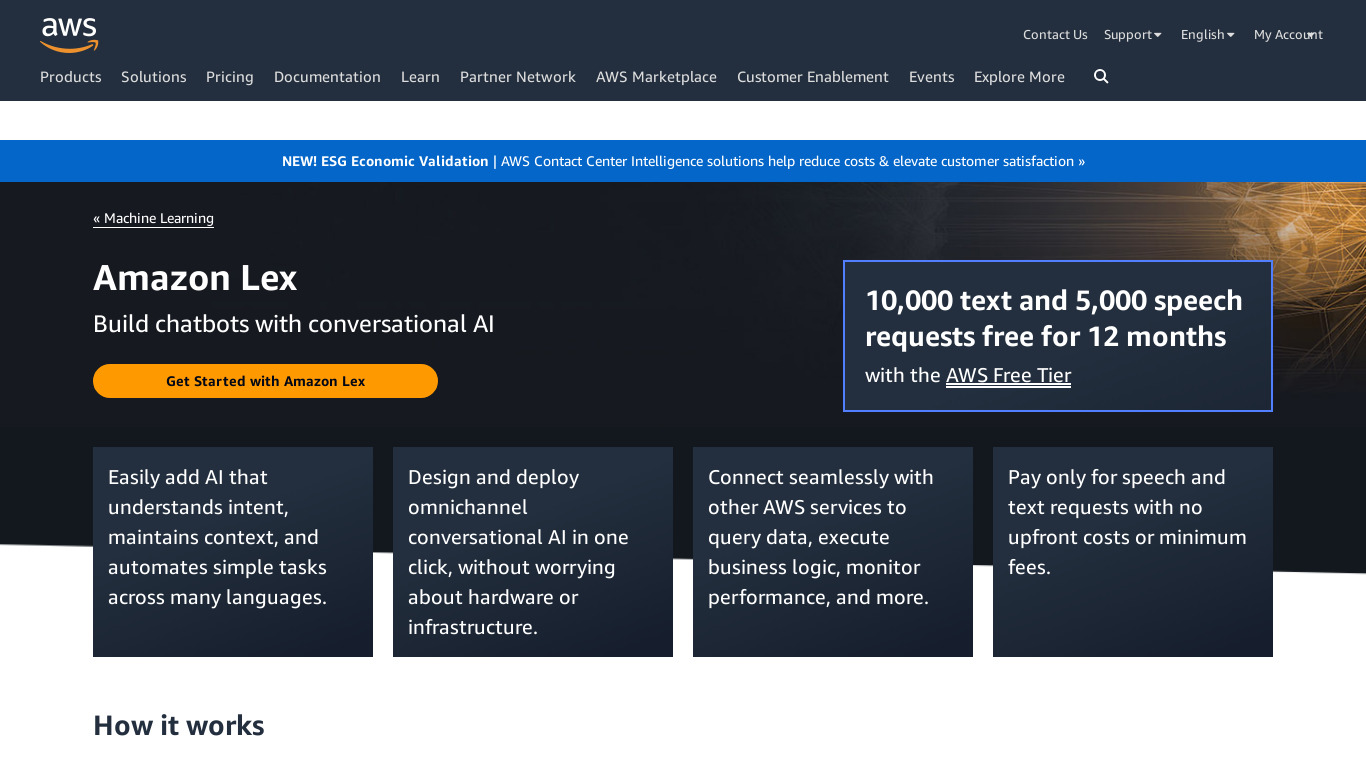This screenshot has width=1366, height=768.
Task: Open the Solutions menu
Action: (154, 77)
